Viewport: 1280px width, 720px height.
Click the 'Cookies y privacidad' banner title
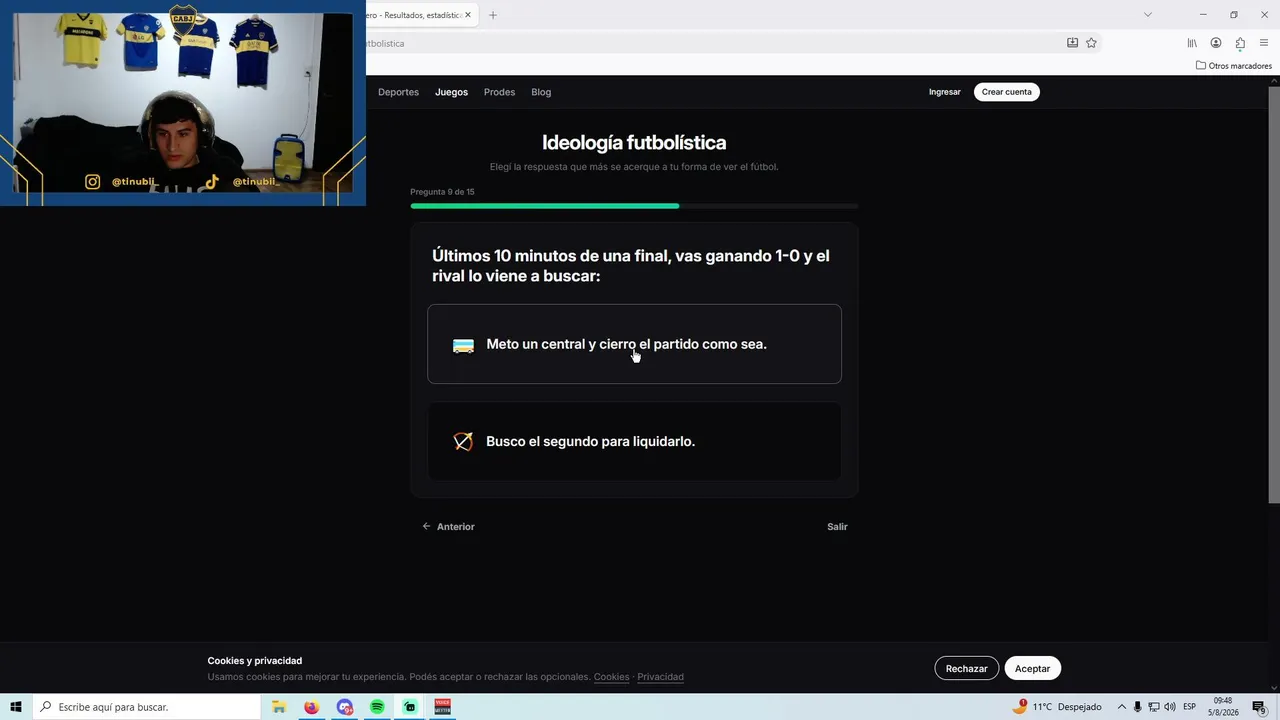tap(255, 661)
